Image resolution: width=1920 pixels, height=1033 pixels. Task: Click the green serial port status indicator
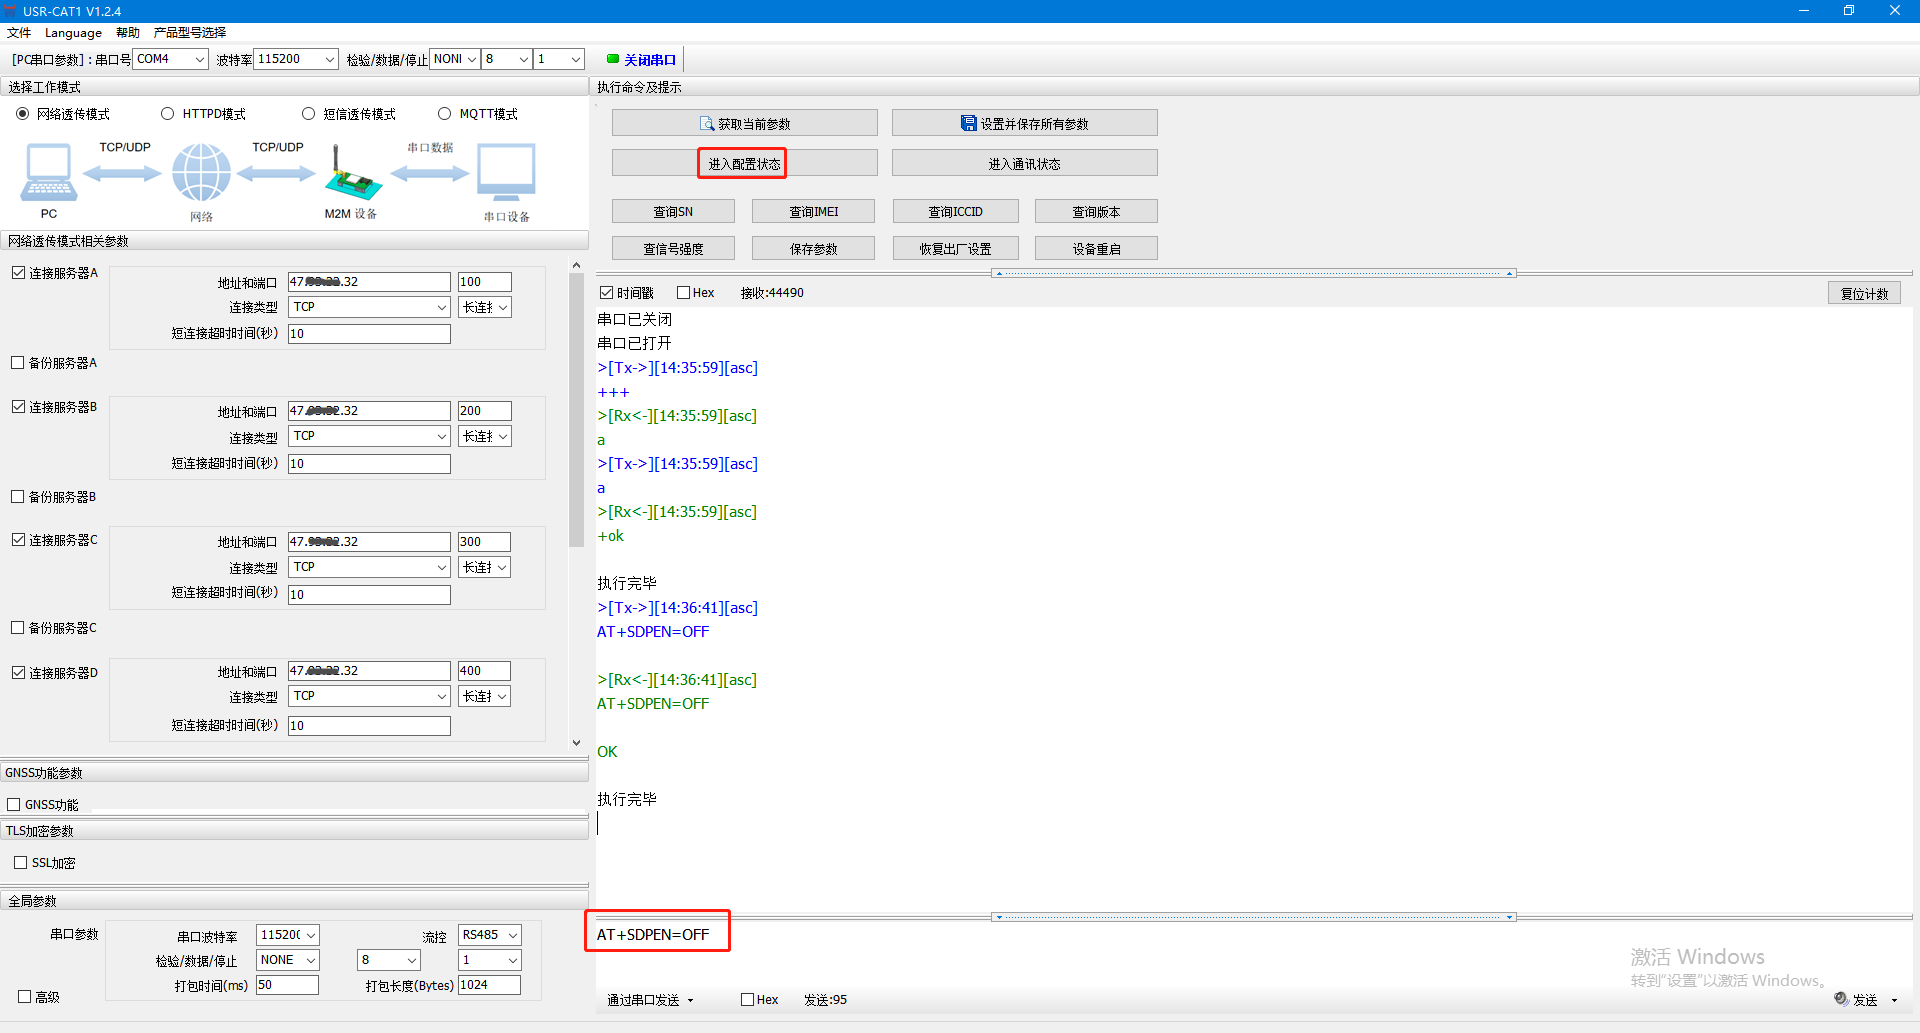[613, 59]
